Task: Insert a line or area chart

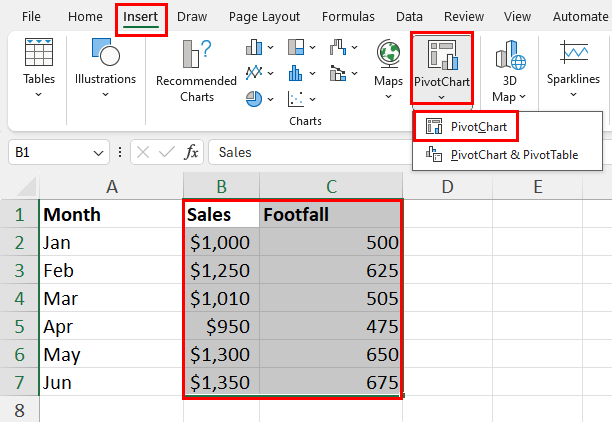Action: (x=254, y=73)
